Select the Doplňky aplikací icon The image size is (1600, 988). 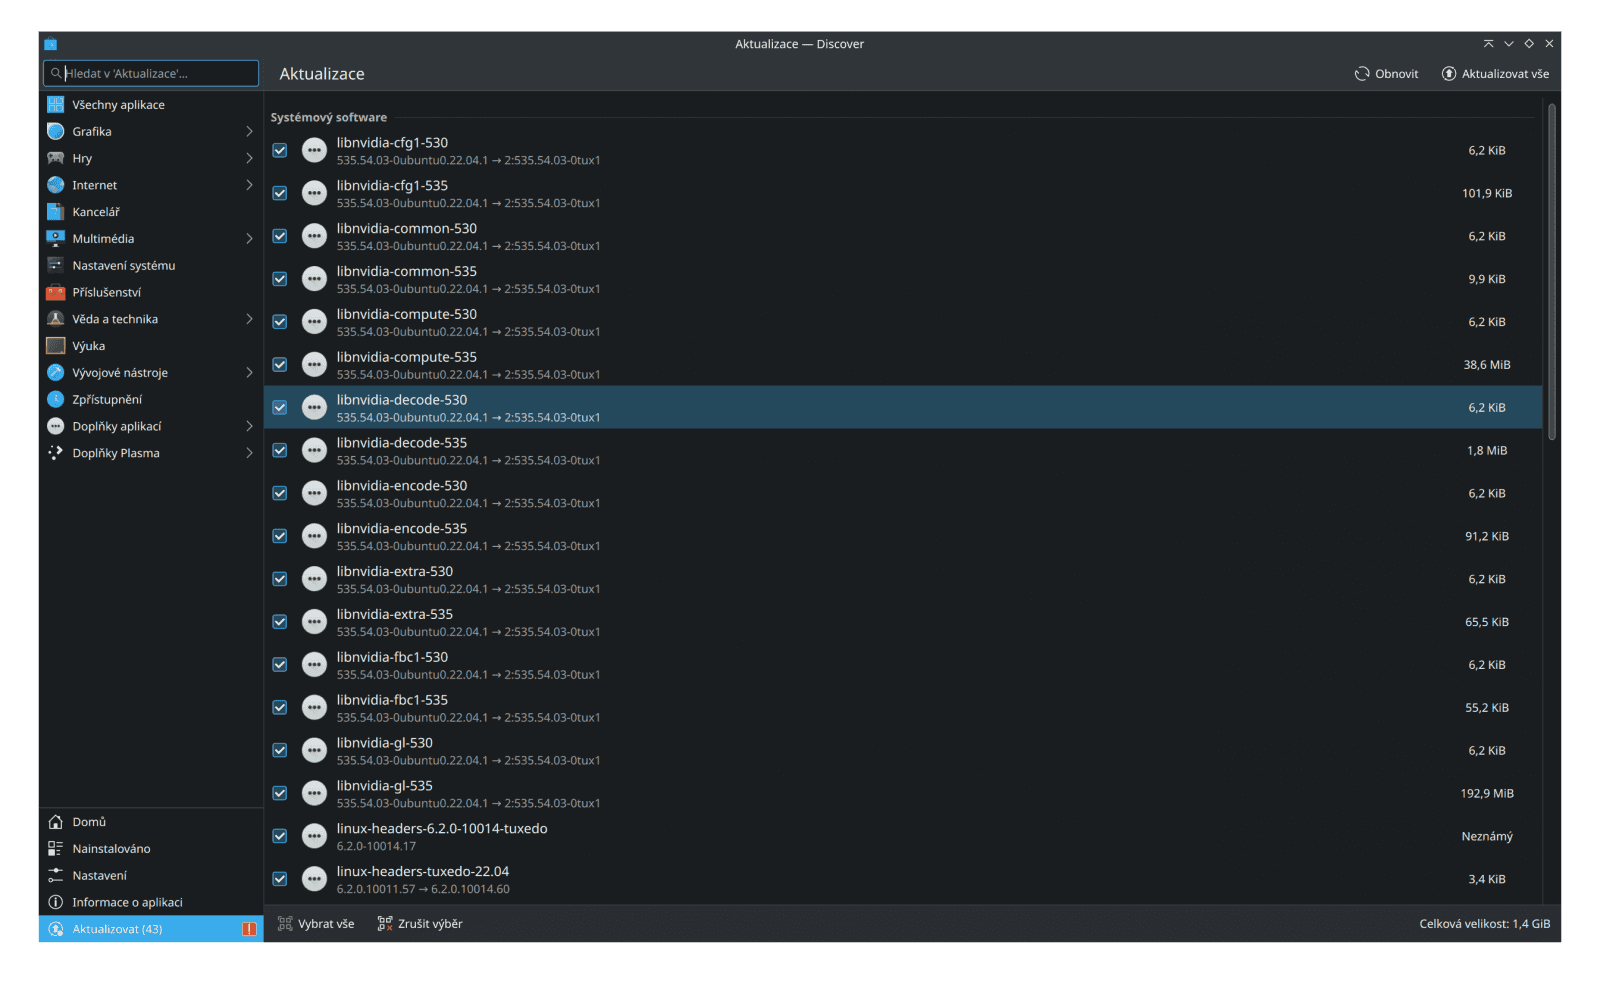click(56, 426)
